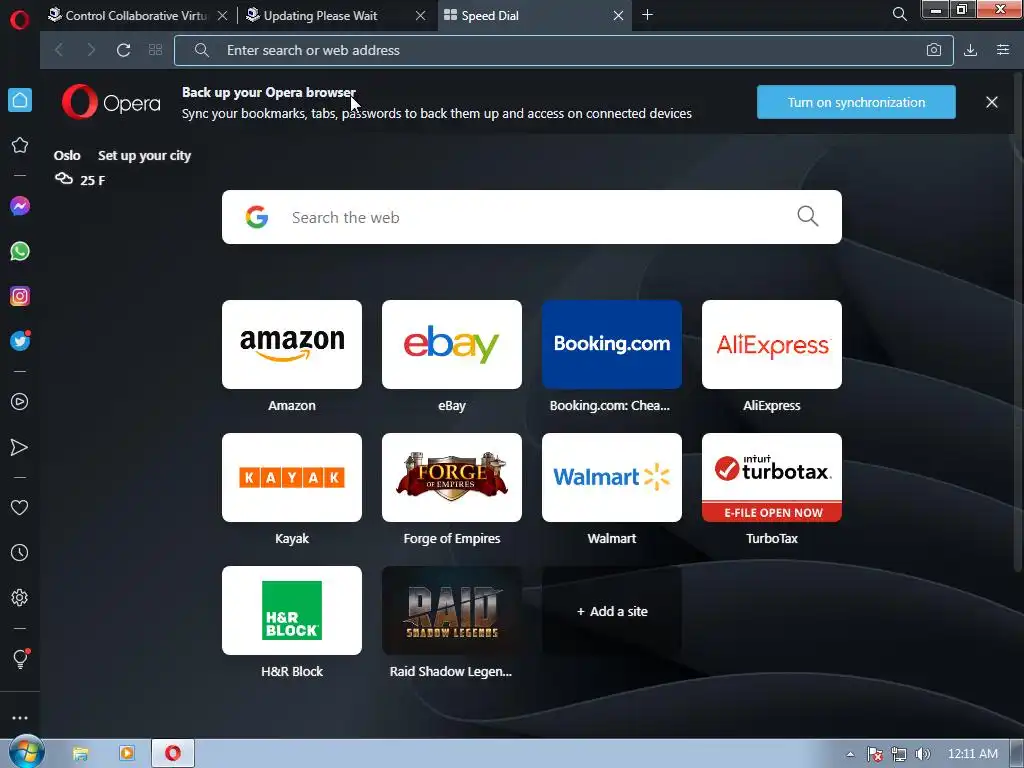Open Windows Media Player from taskbar
The image size is (1024, 768).
127,754
